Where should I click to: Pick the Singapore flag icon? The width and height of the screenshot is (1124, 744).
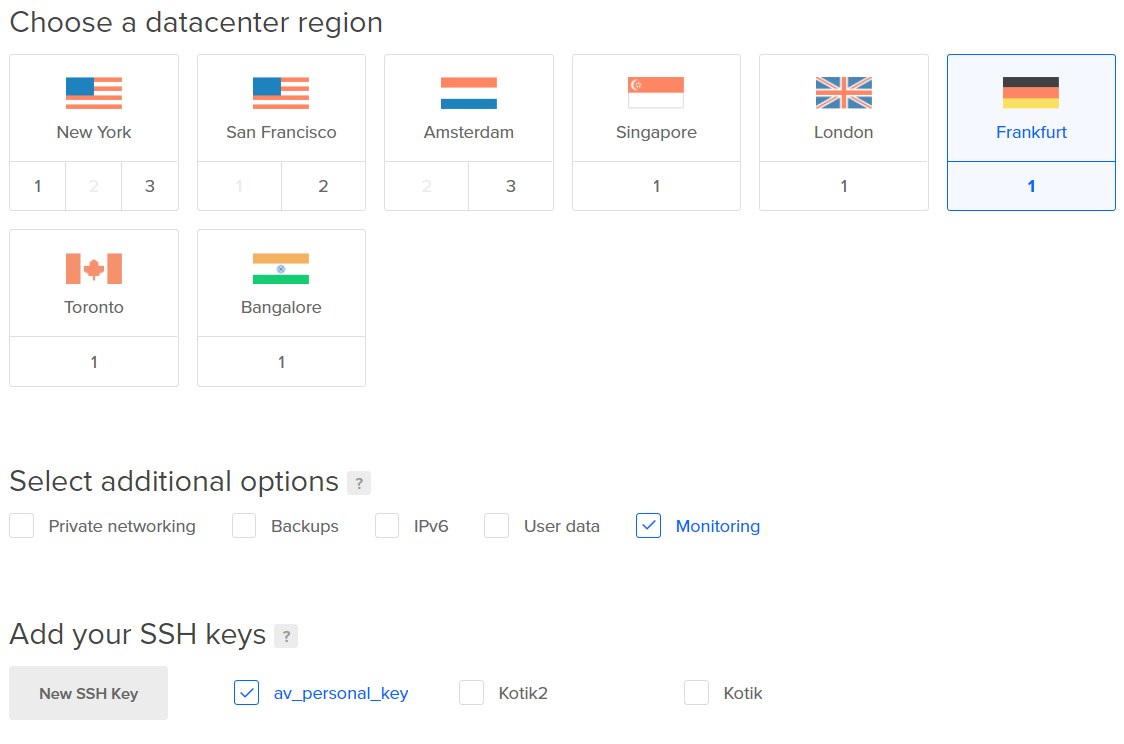[x=656, y=93]
